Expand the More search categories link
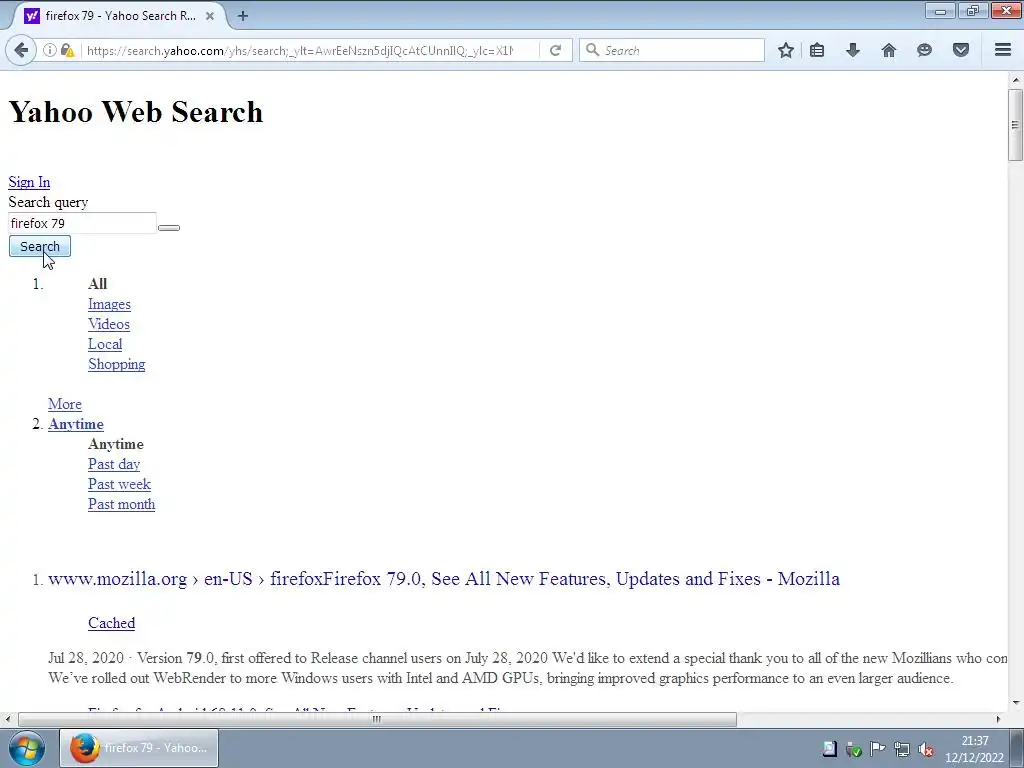This screenshot has height=768, width=1024. (65, 404)
